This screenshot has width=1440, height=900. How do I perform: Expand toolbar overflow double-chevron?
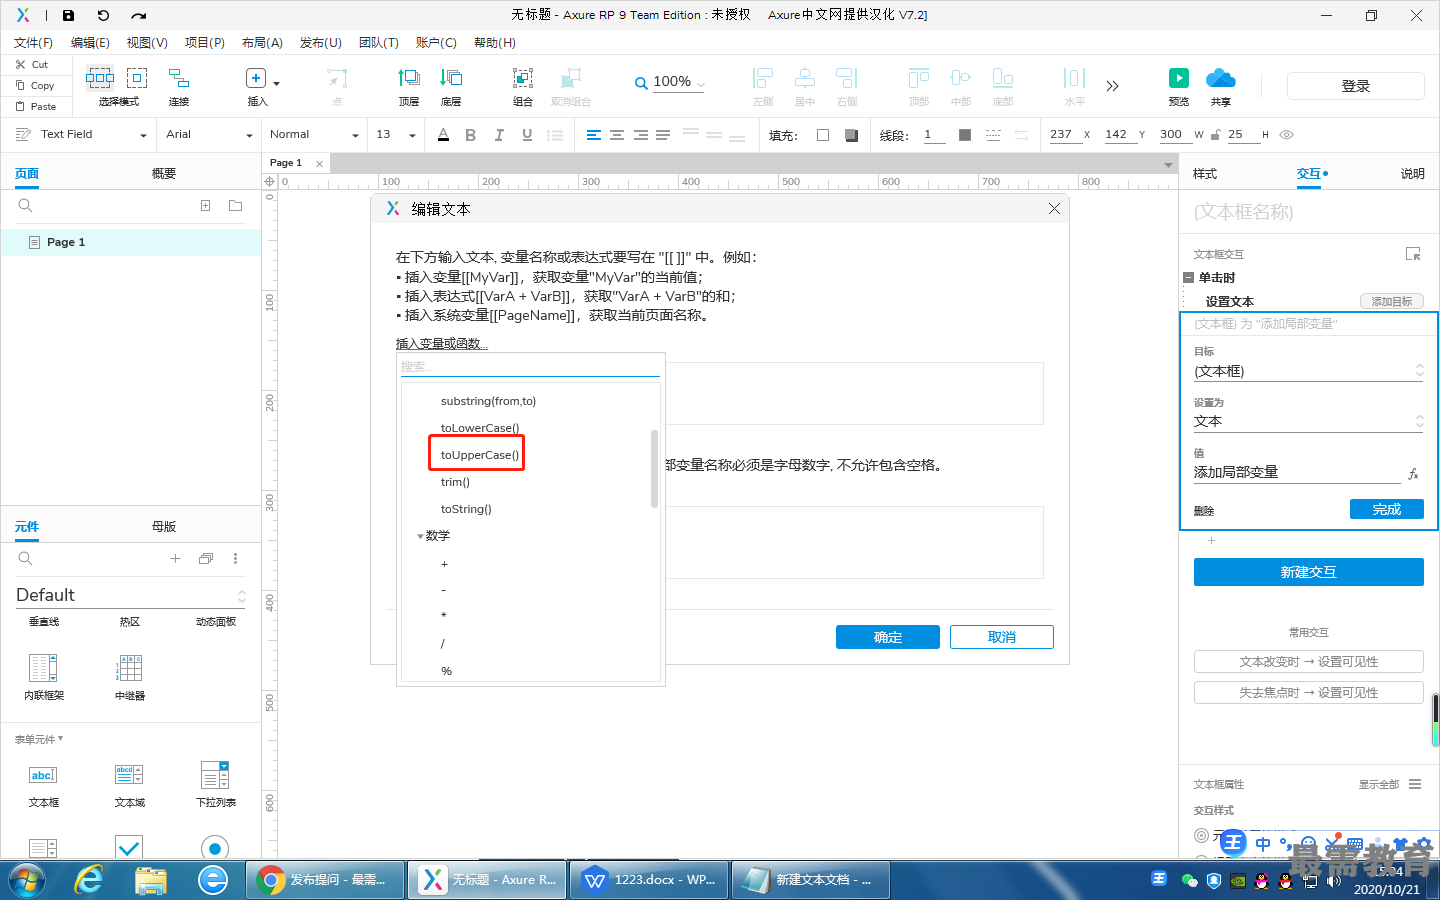coord(1112,86)
